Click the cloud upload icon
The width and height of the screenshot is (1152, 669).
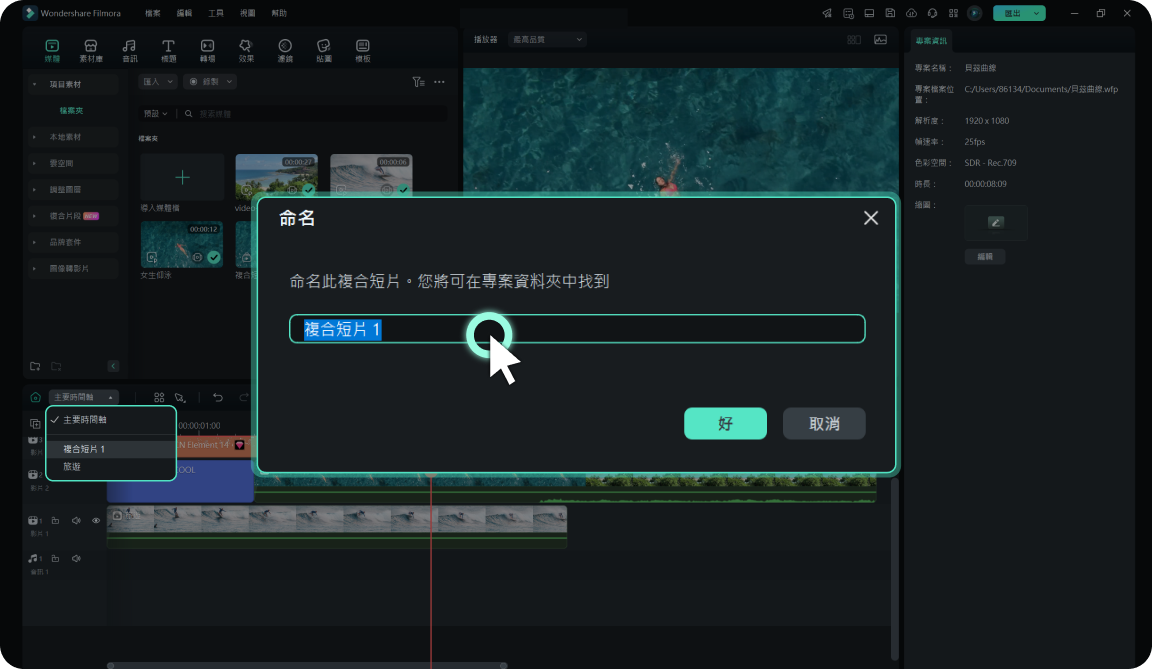click(x=911, y=13)
